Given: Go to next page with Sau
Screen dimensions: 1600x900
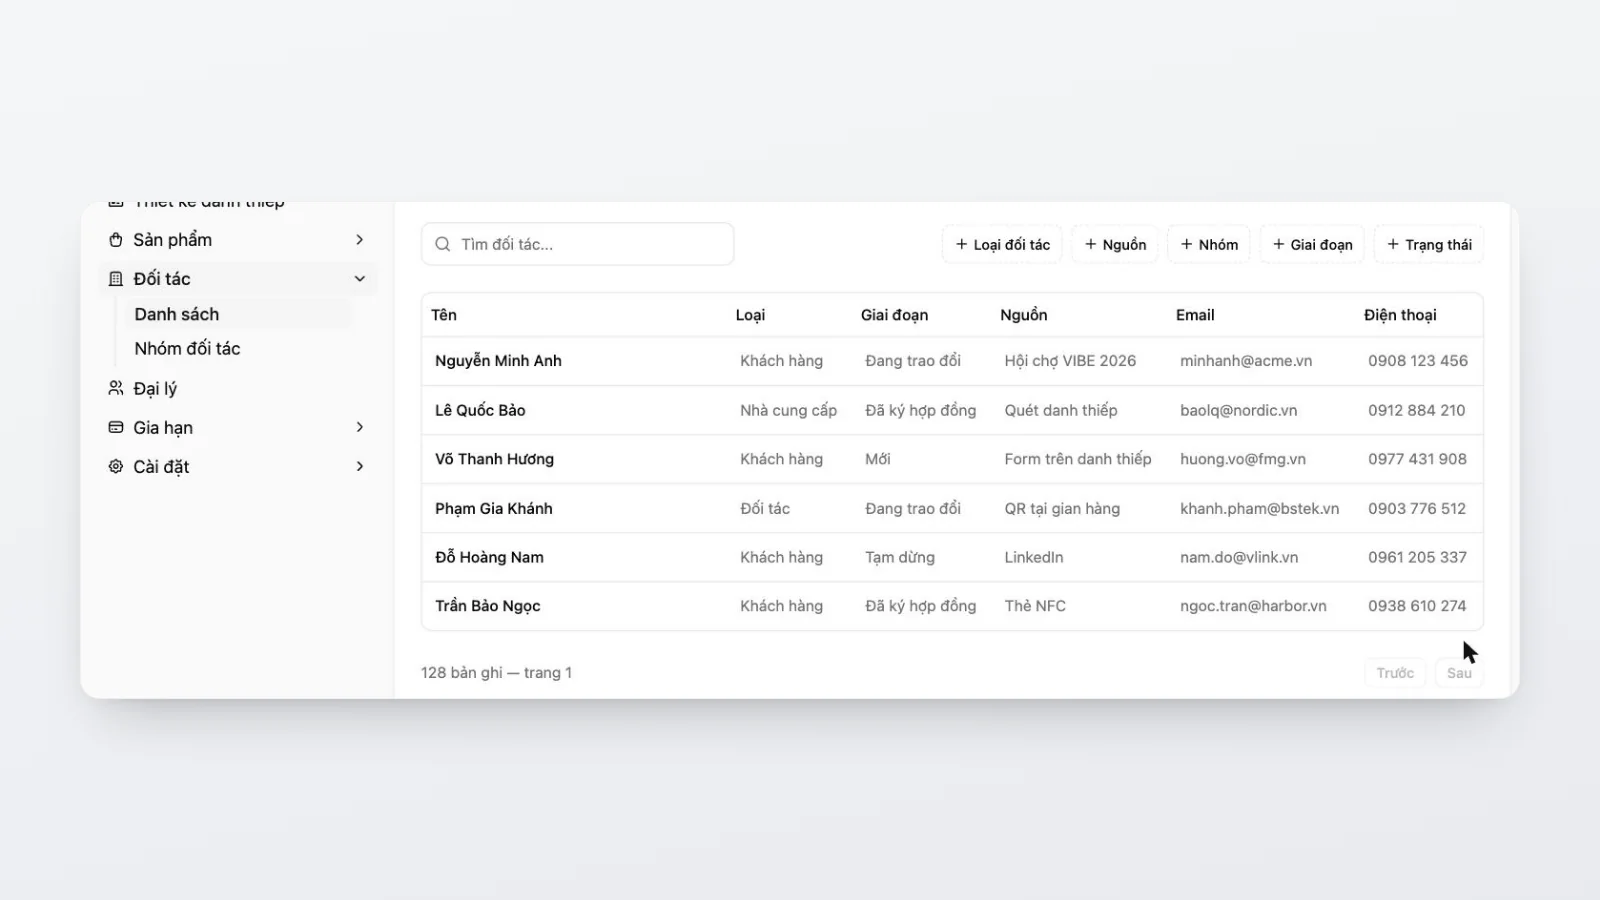Looking at the screenshot, I should click(x=1459, y=673).
